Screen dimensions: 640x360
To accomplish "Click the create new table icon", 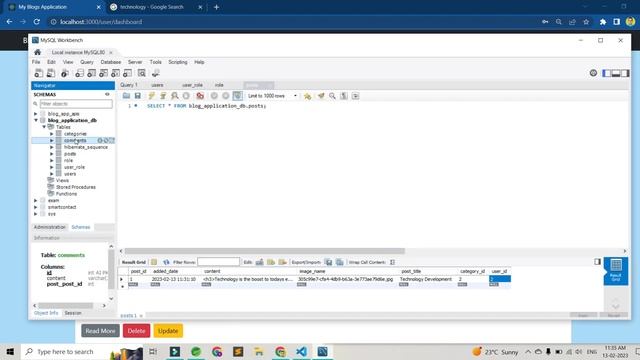I will (91, 73).
